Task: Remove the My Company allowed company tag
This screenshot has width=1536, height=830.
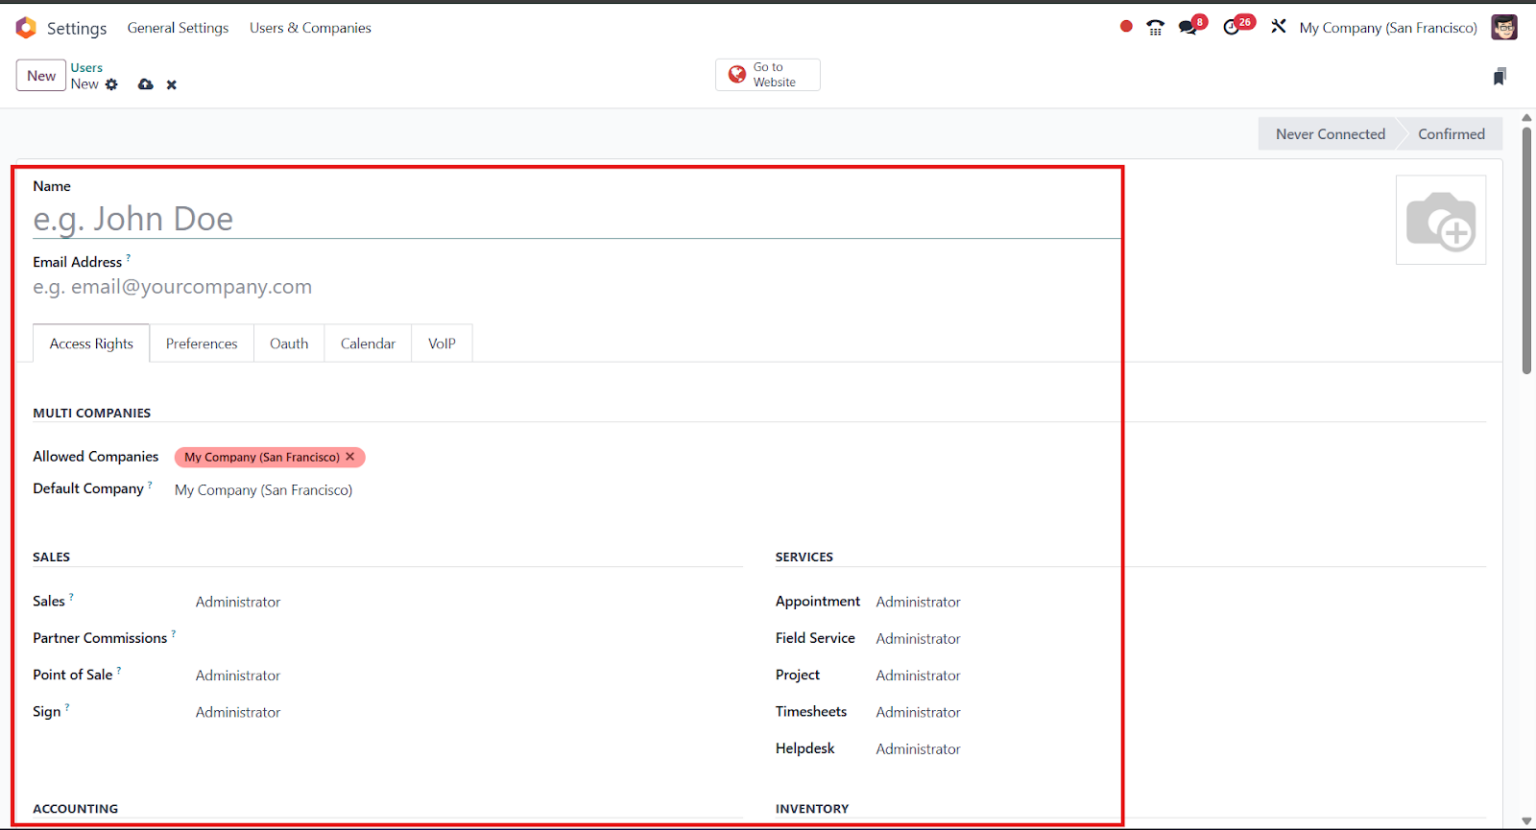Action: (x=350, y=457)
